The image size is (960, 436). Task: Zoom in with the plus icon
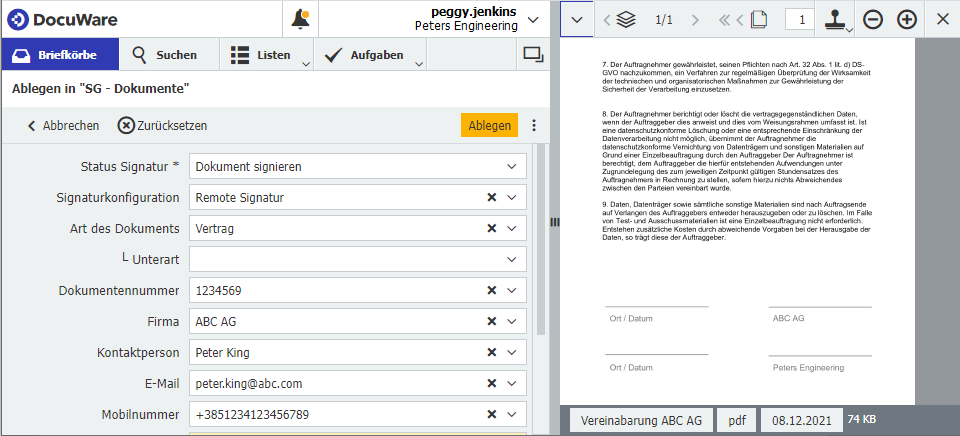[x=906, y=19]
